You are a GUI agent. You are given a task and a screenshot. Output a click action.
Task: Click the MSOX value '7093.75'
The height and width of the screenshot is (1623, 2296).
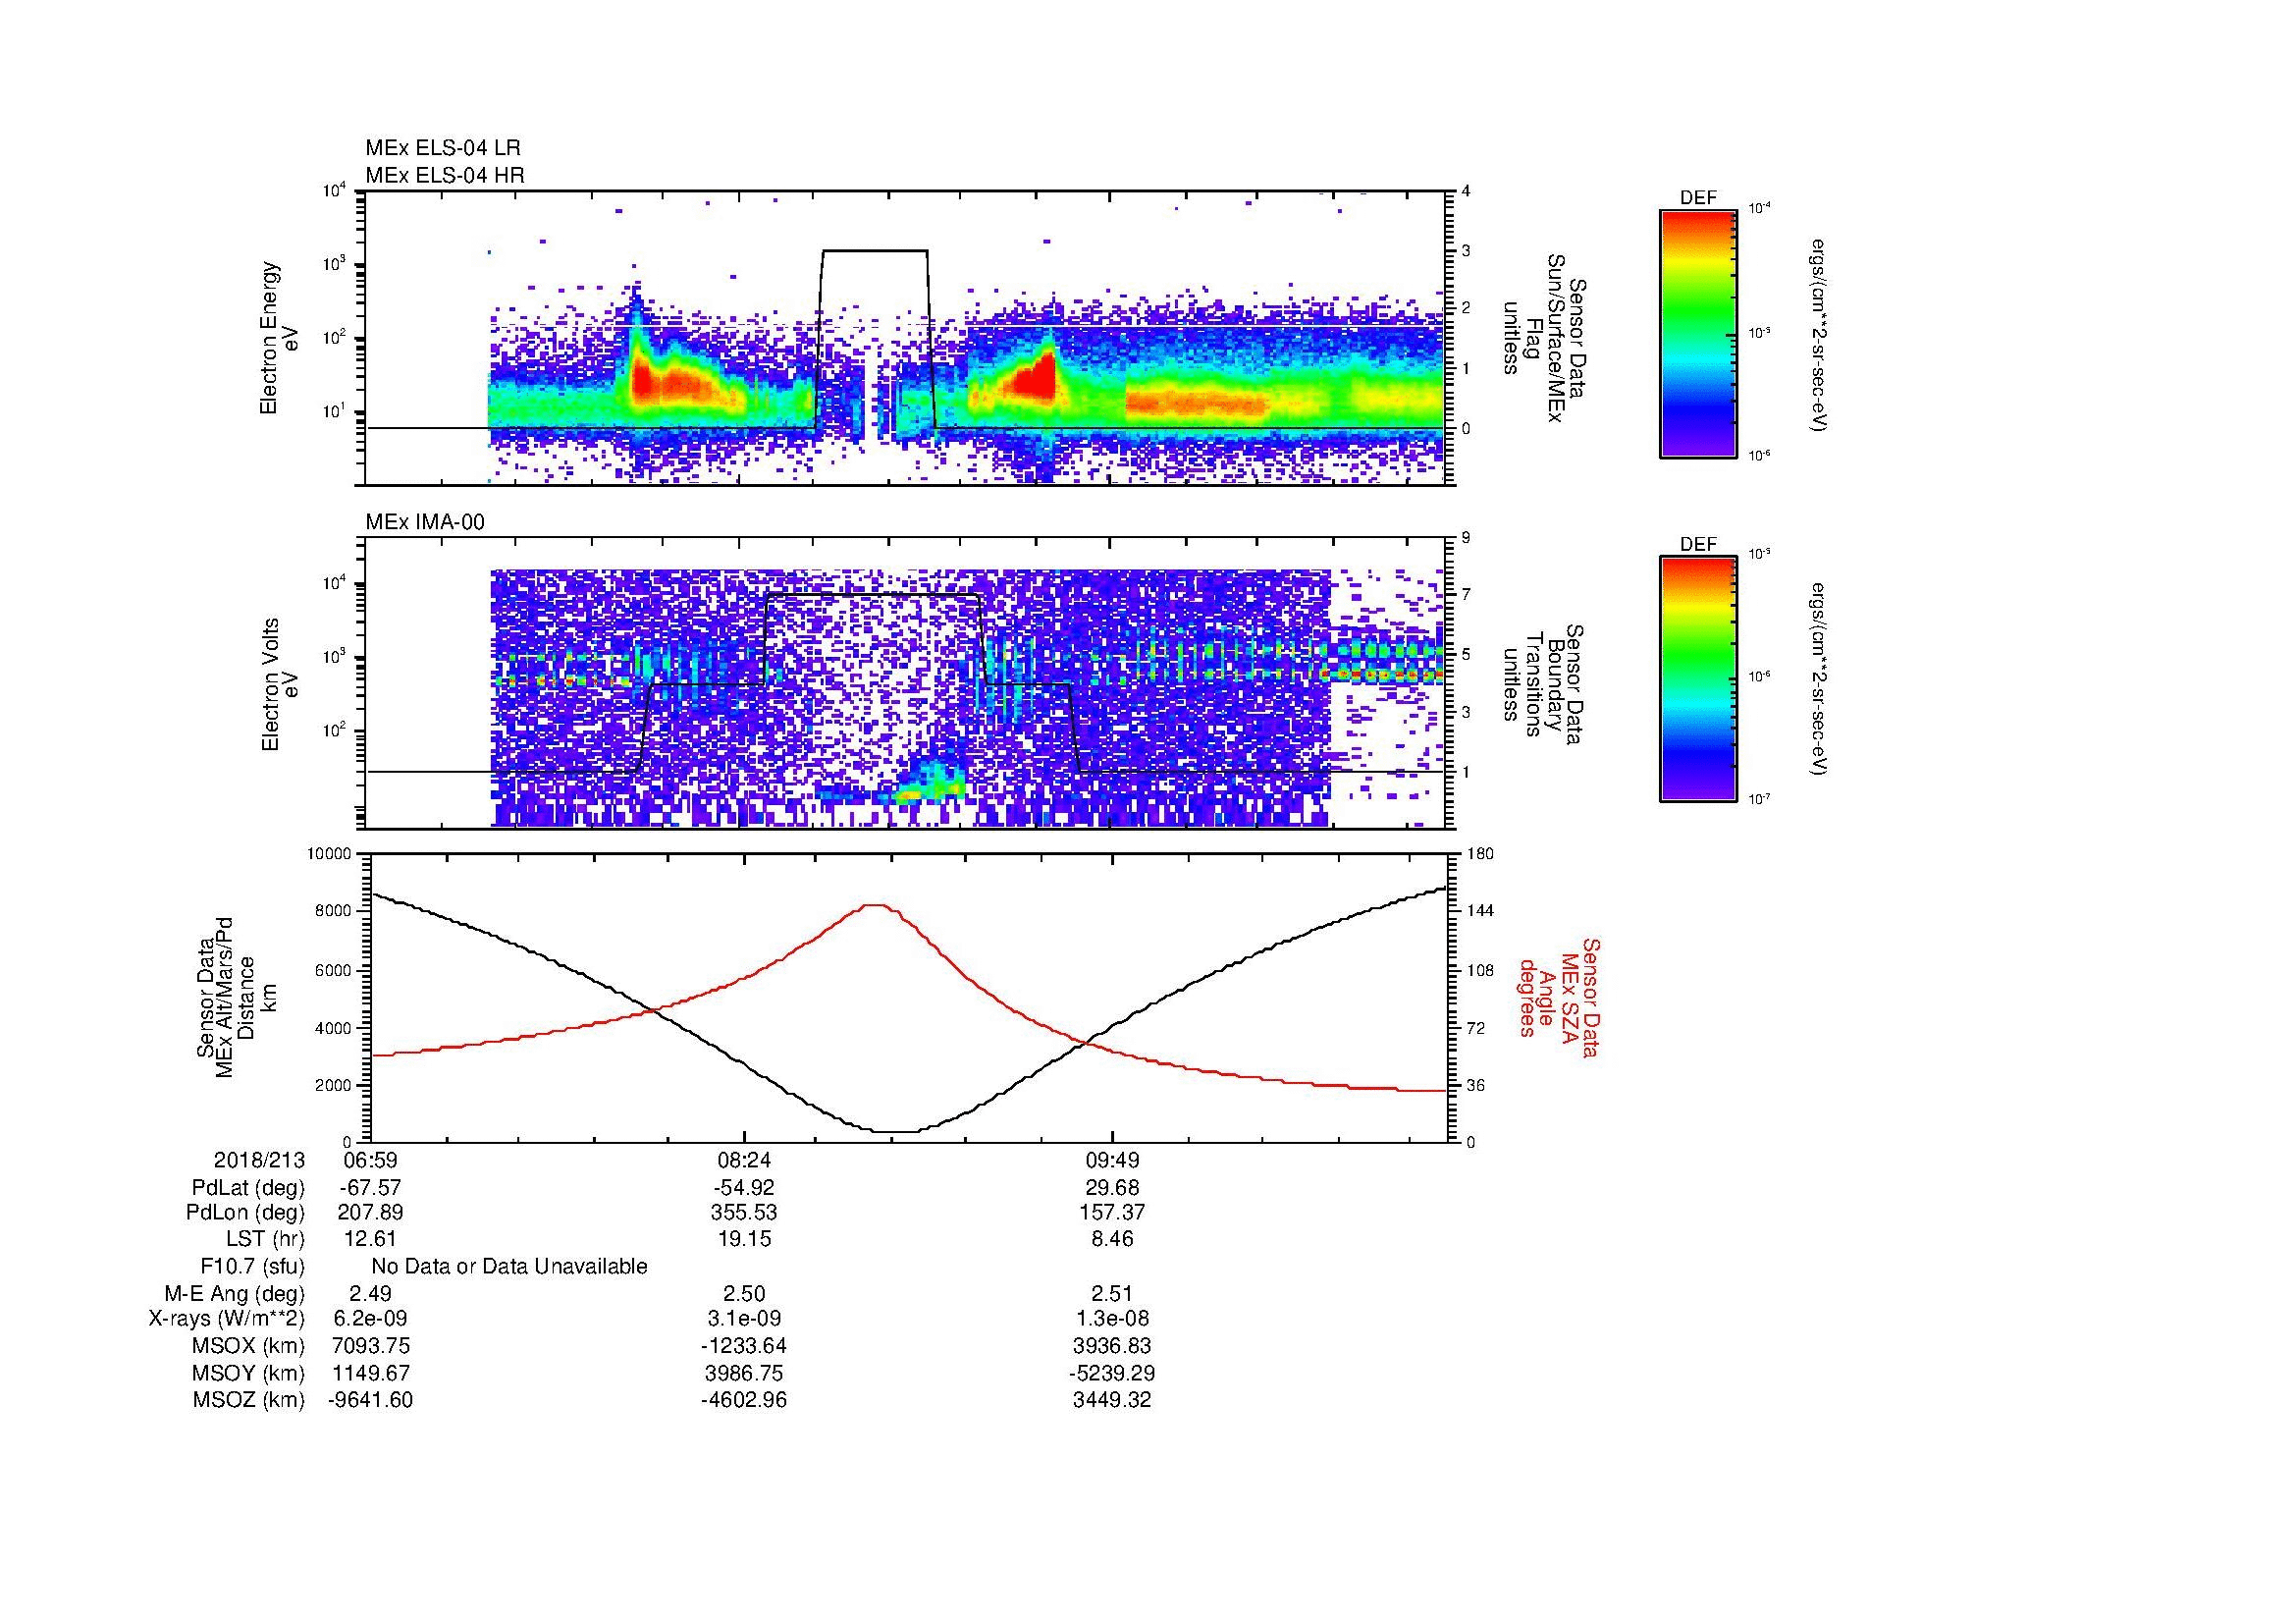(x=370, y=1346)
